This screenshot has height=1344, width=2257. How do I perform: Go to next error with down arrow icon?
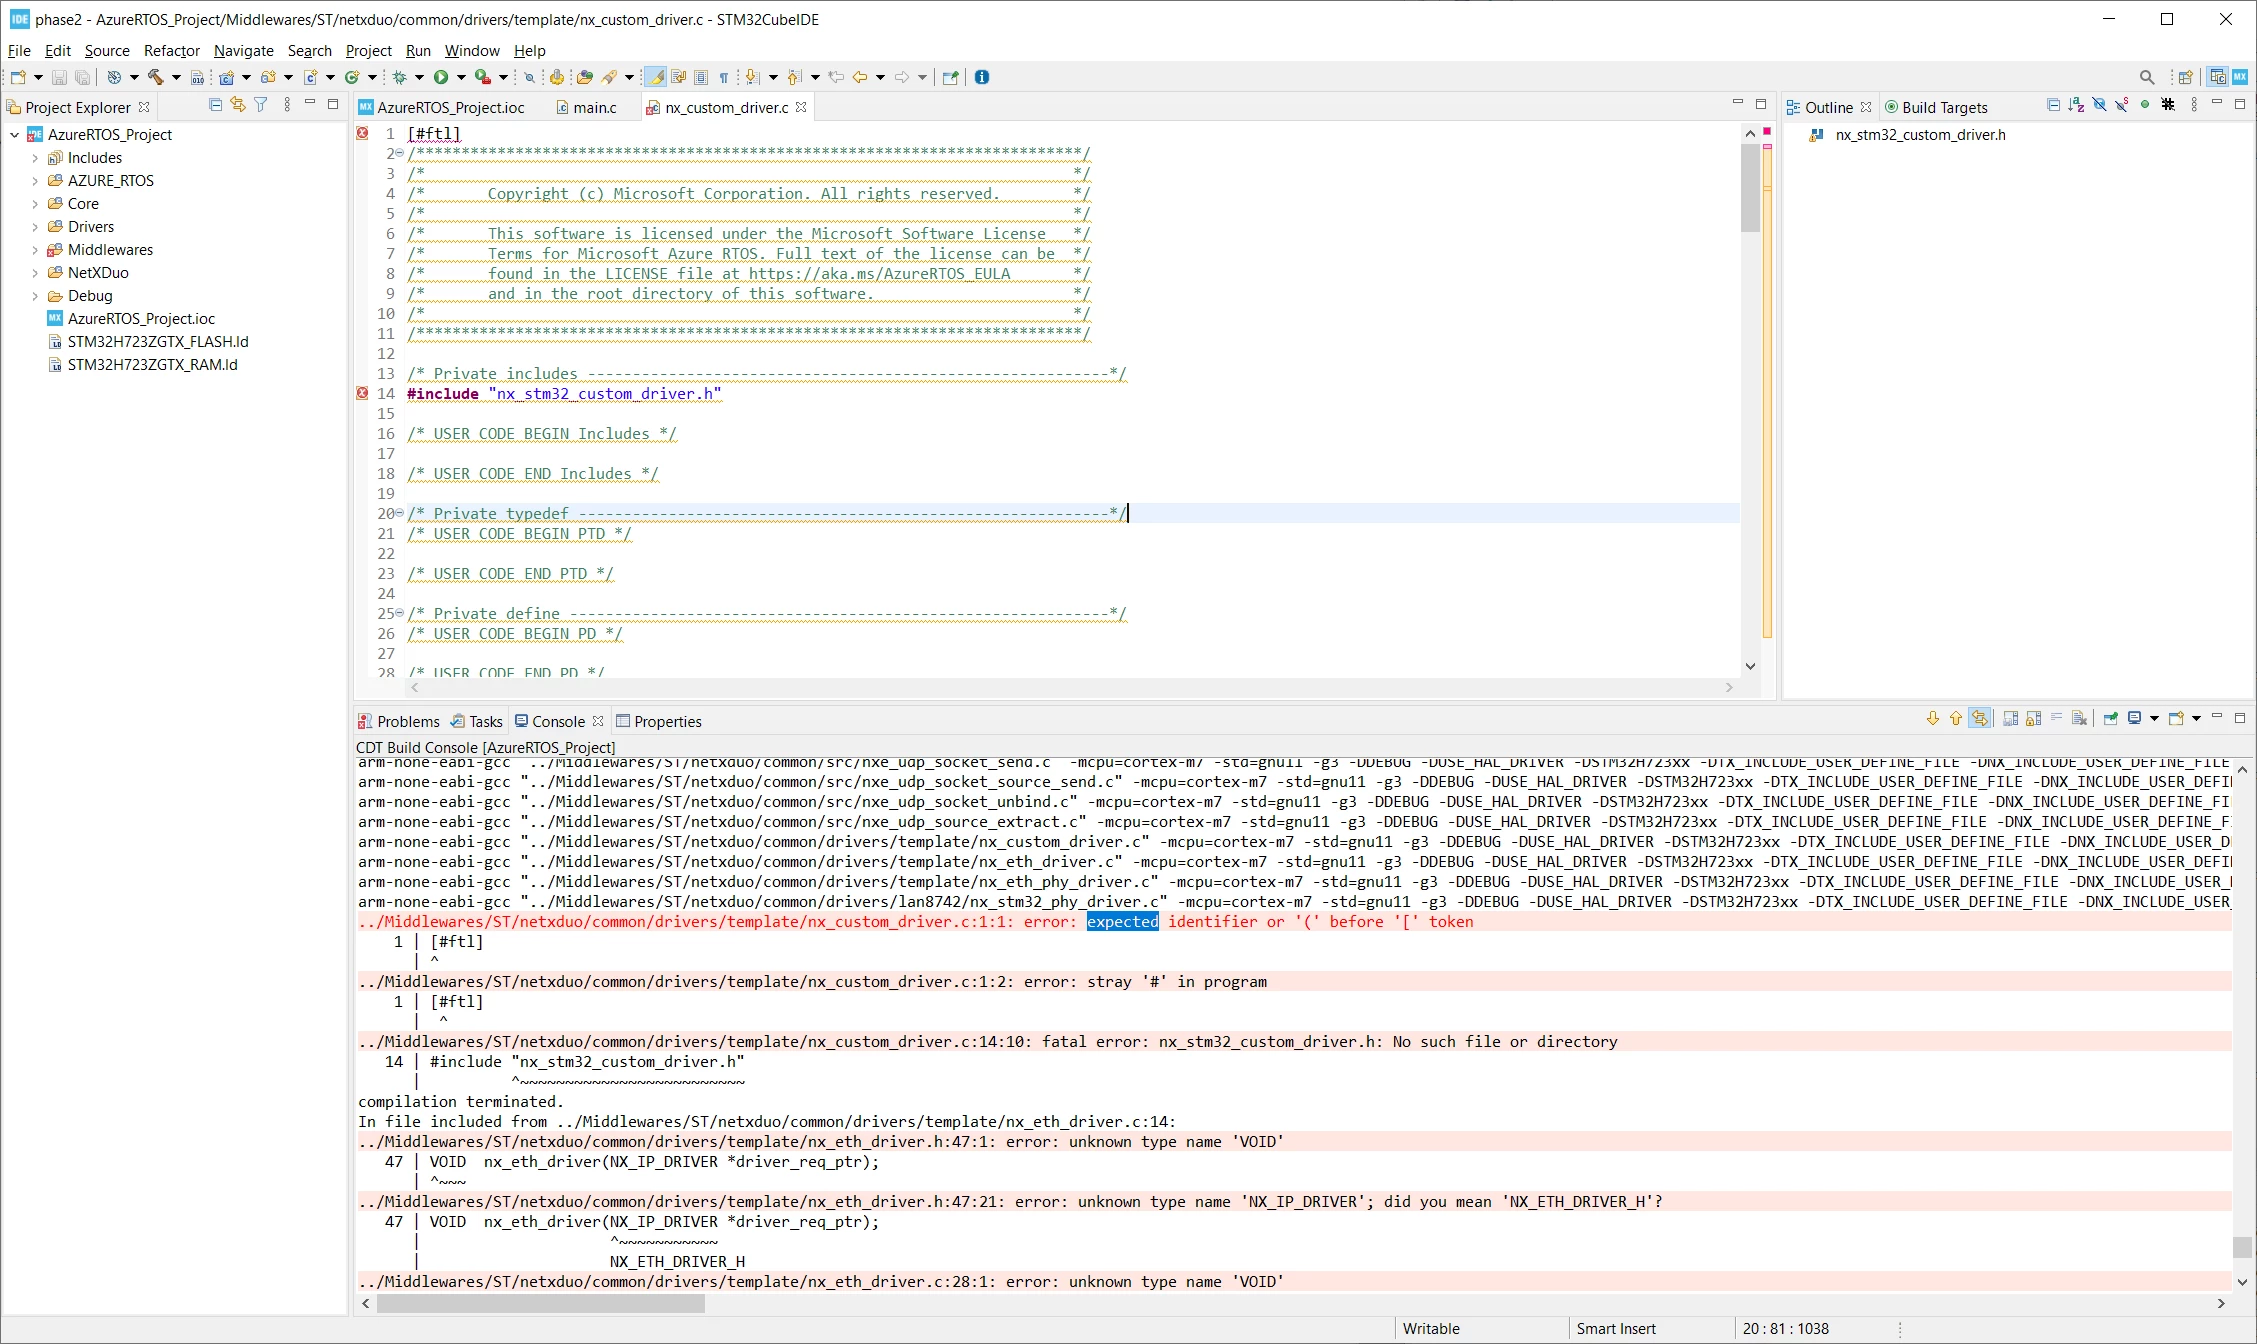[x=1932, y=719]
